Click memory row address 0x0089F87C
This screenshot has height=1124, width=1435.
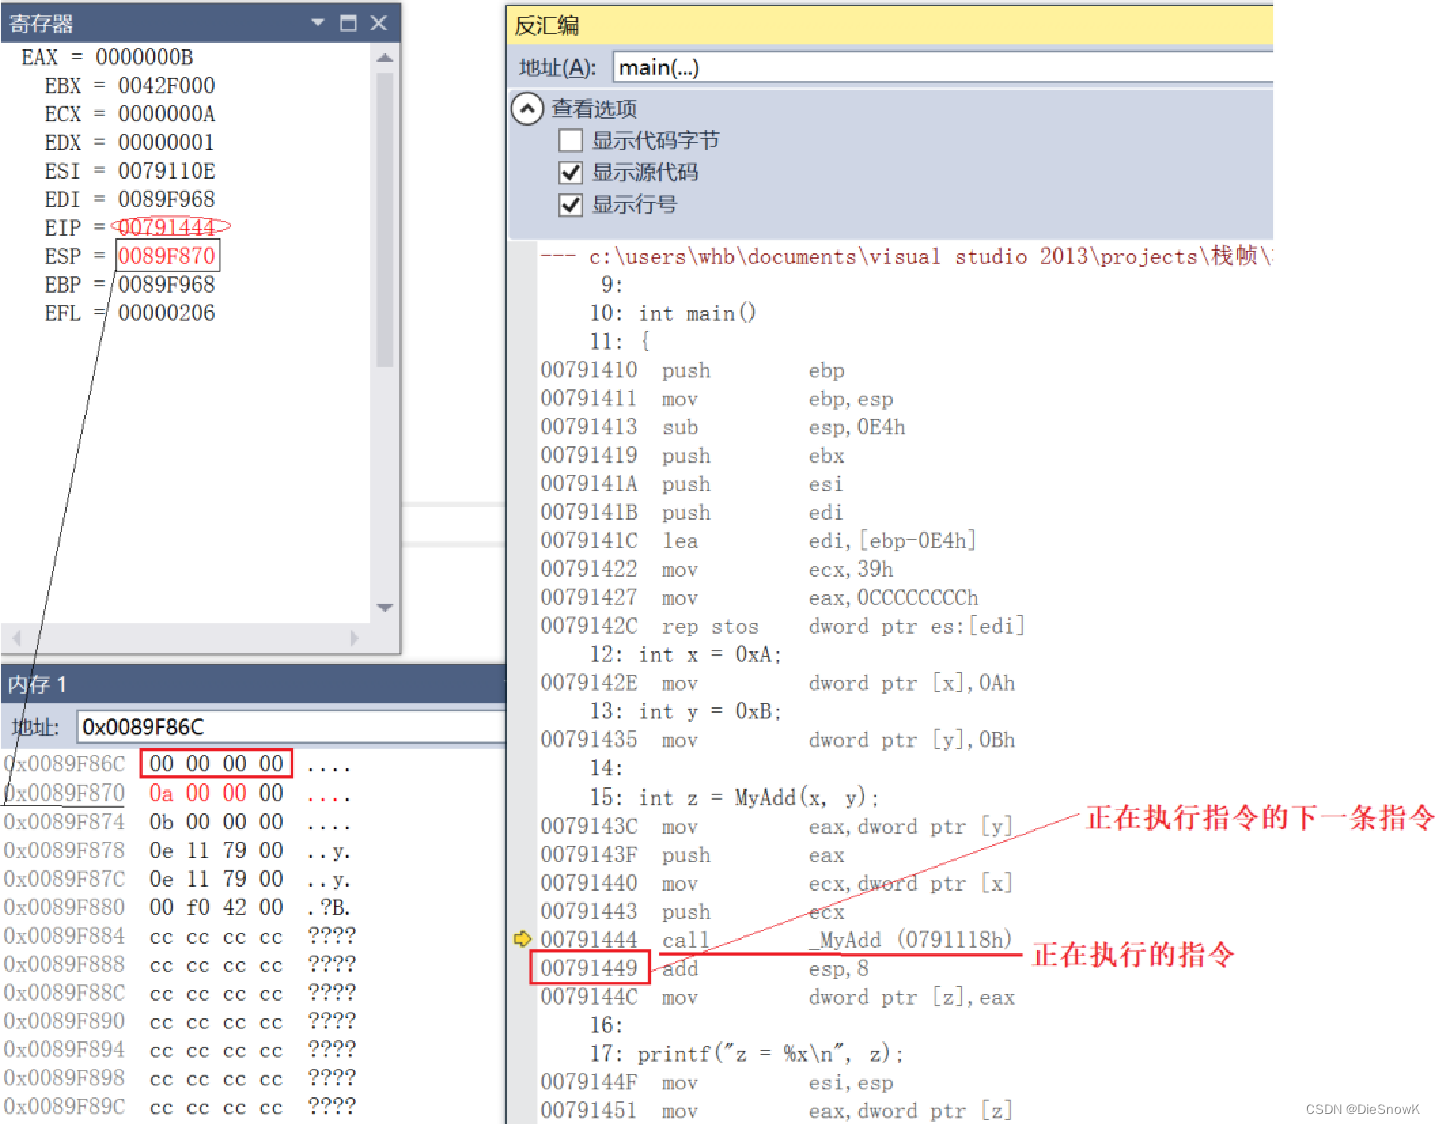65,879
